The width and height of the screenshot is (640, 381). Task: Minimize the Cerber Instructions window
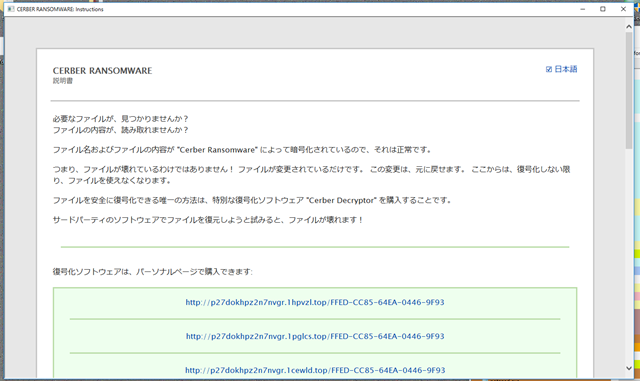click(x=583, y=9)
